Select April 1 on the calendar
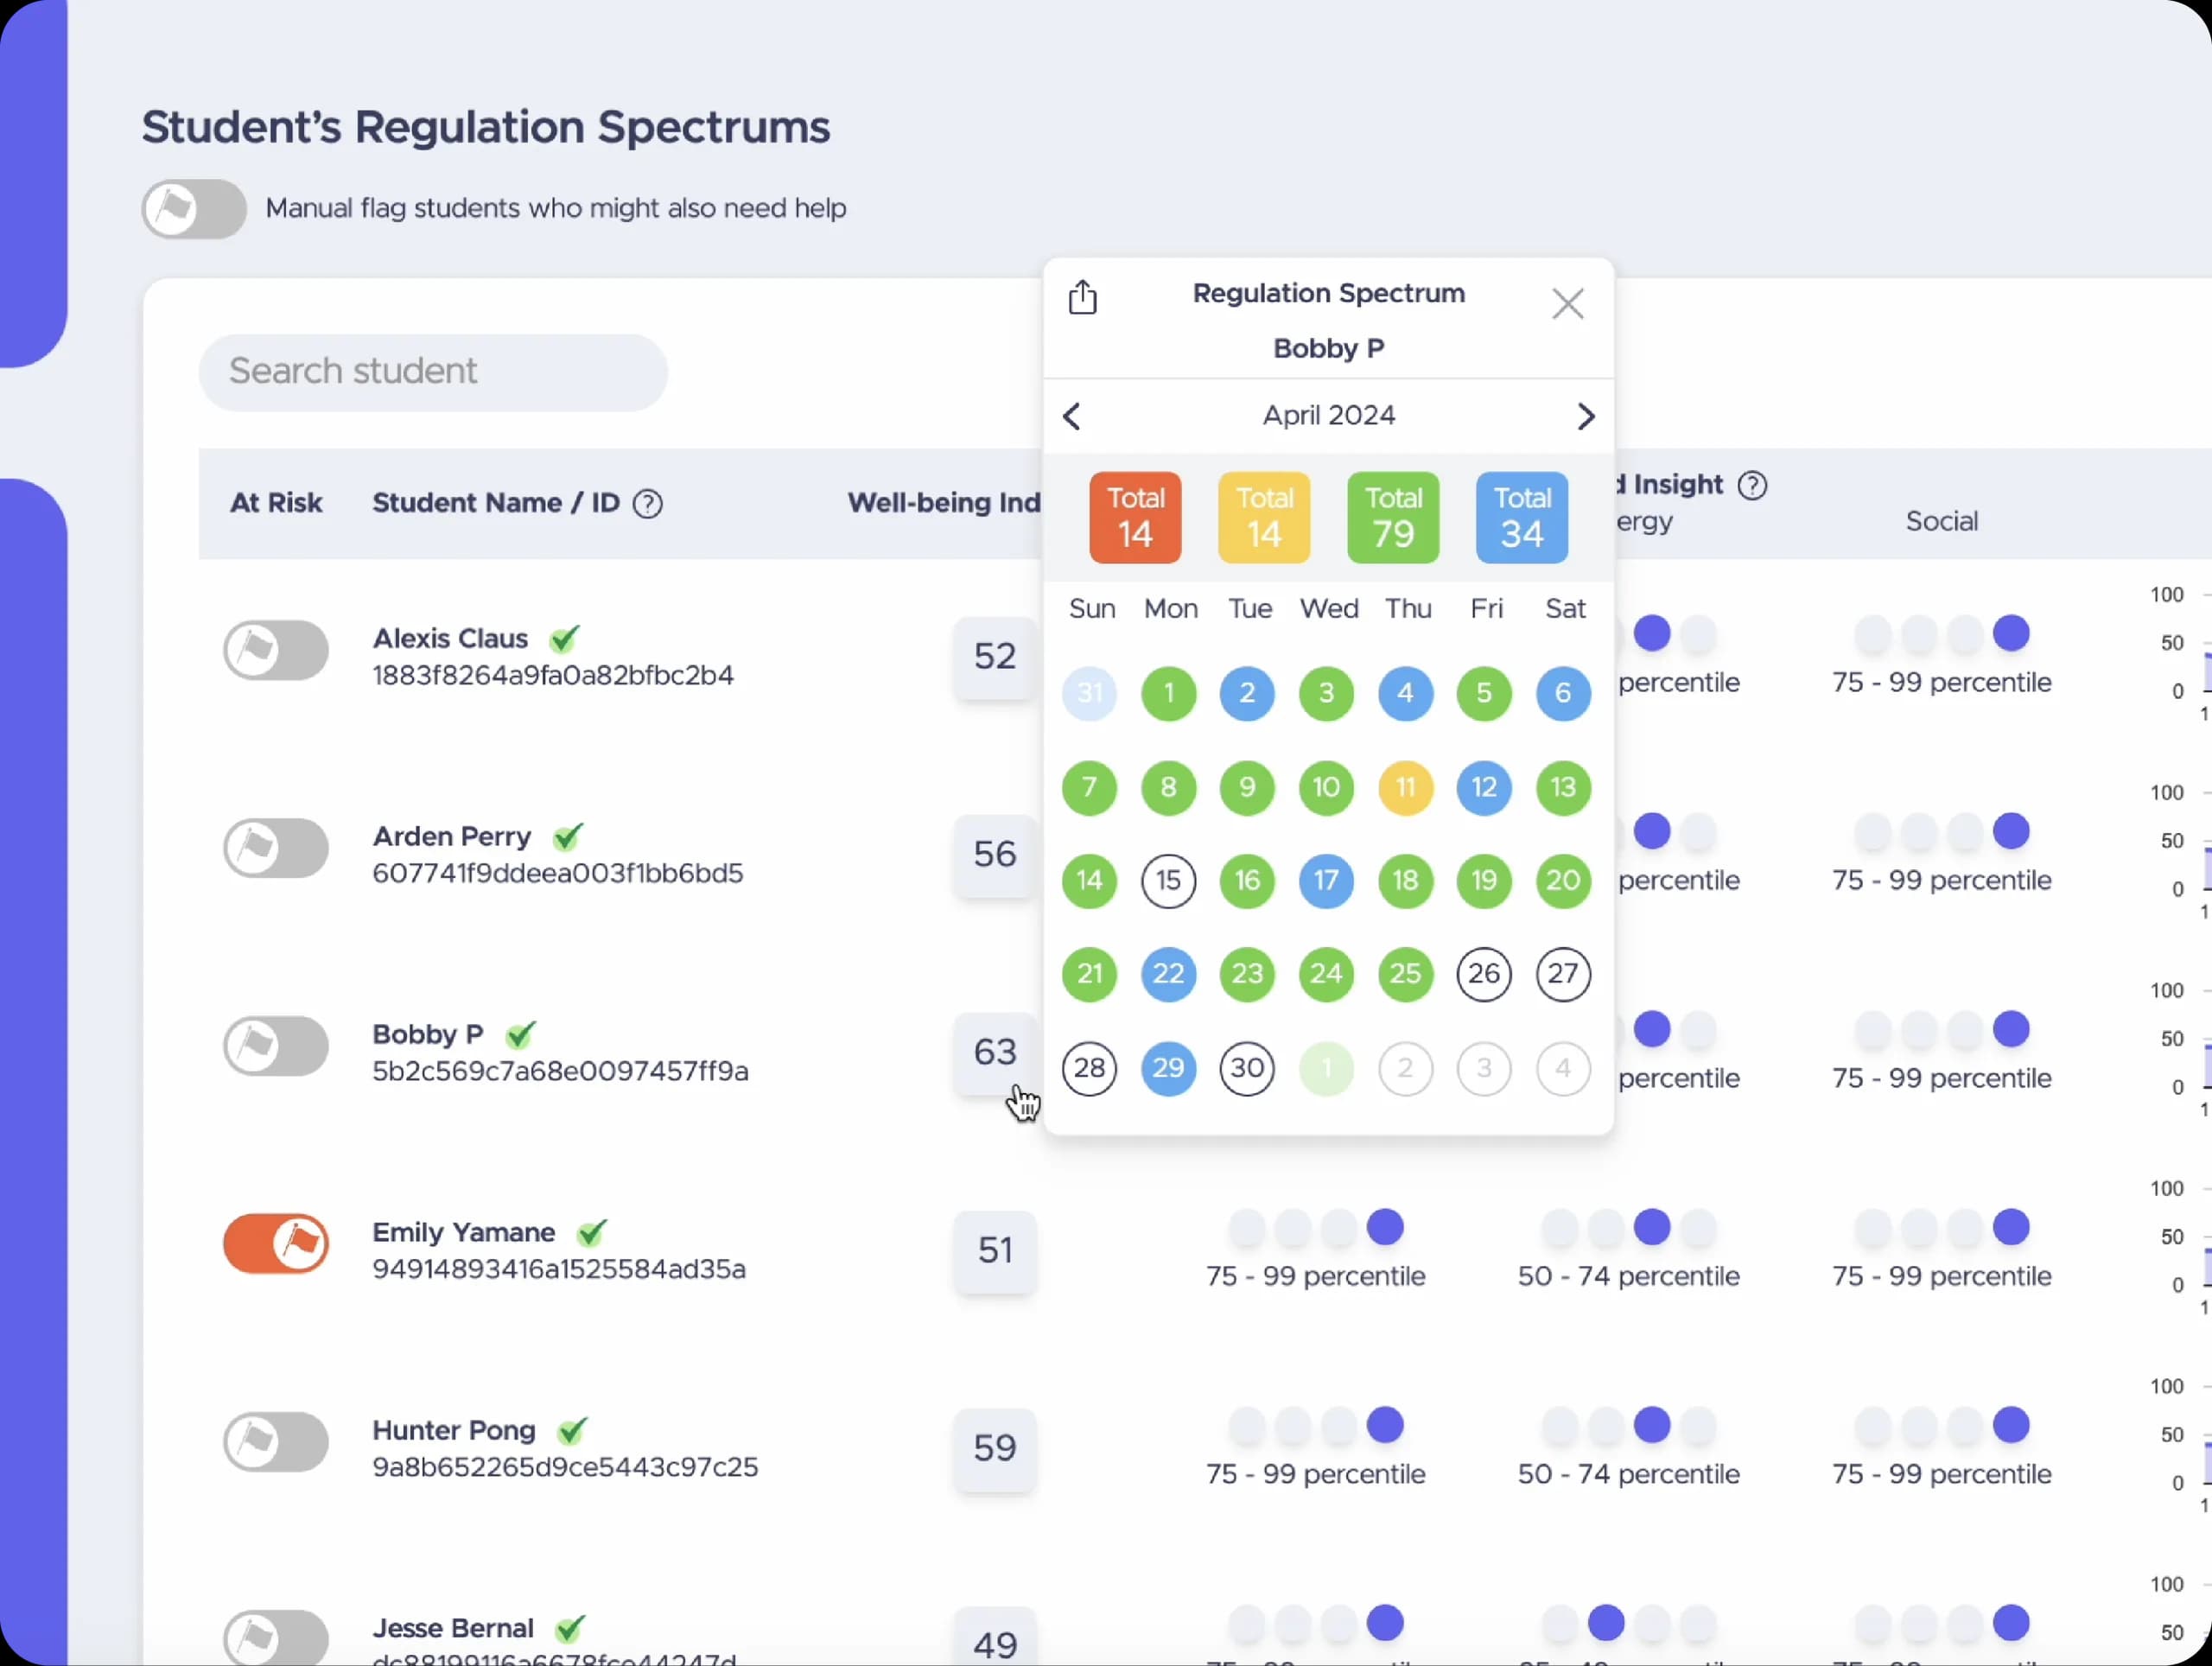2212x1666 pixels. coord(1168,693)
